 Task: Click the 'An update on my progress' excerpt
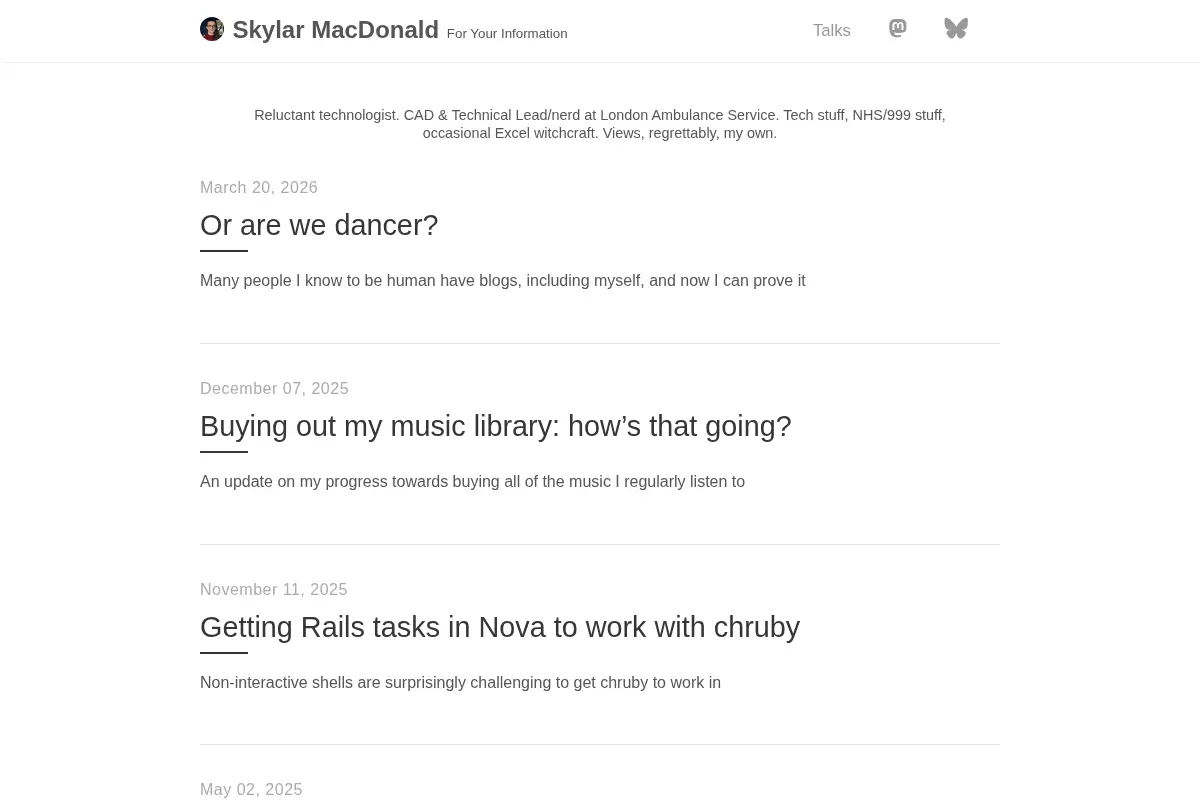click(x=472, y=482)
